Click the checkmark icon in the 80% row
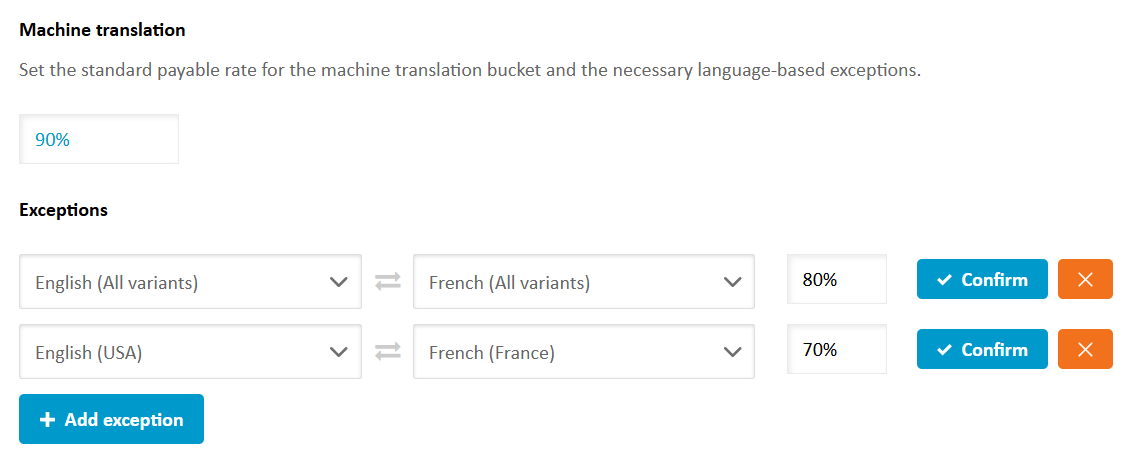 click(944, 280)
